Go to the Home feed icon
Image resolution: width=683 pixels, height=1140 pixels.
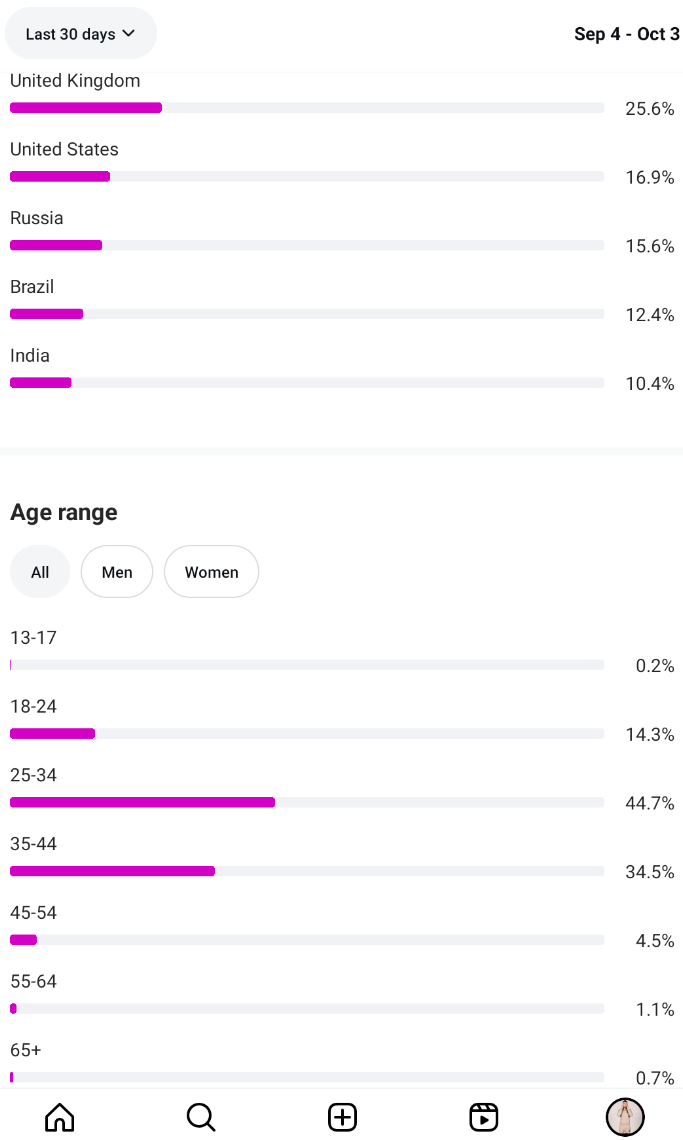click(60, 1117)
